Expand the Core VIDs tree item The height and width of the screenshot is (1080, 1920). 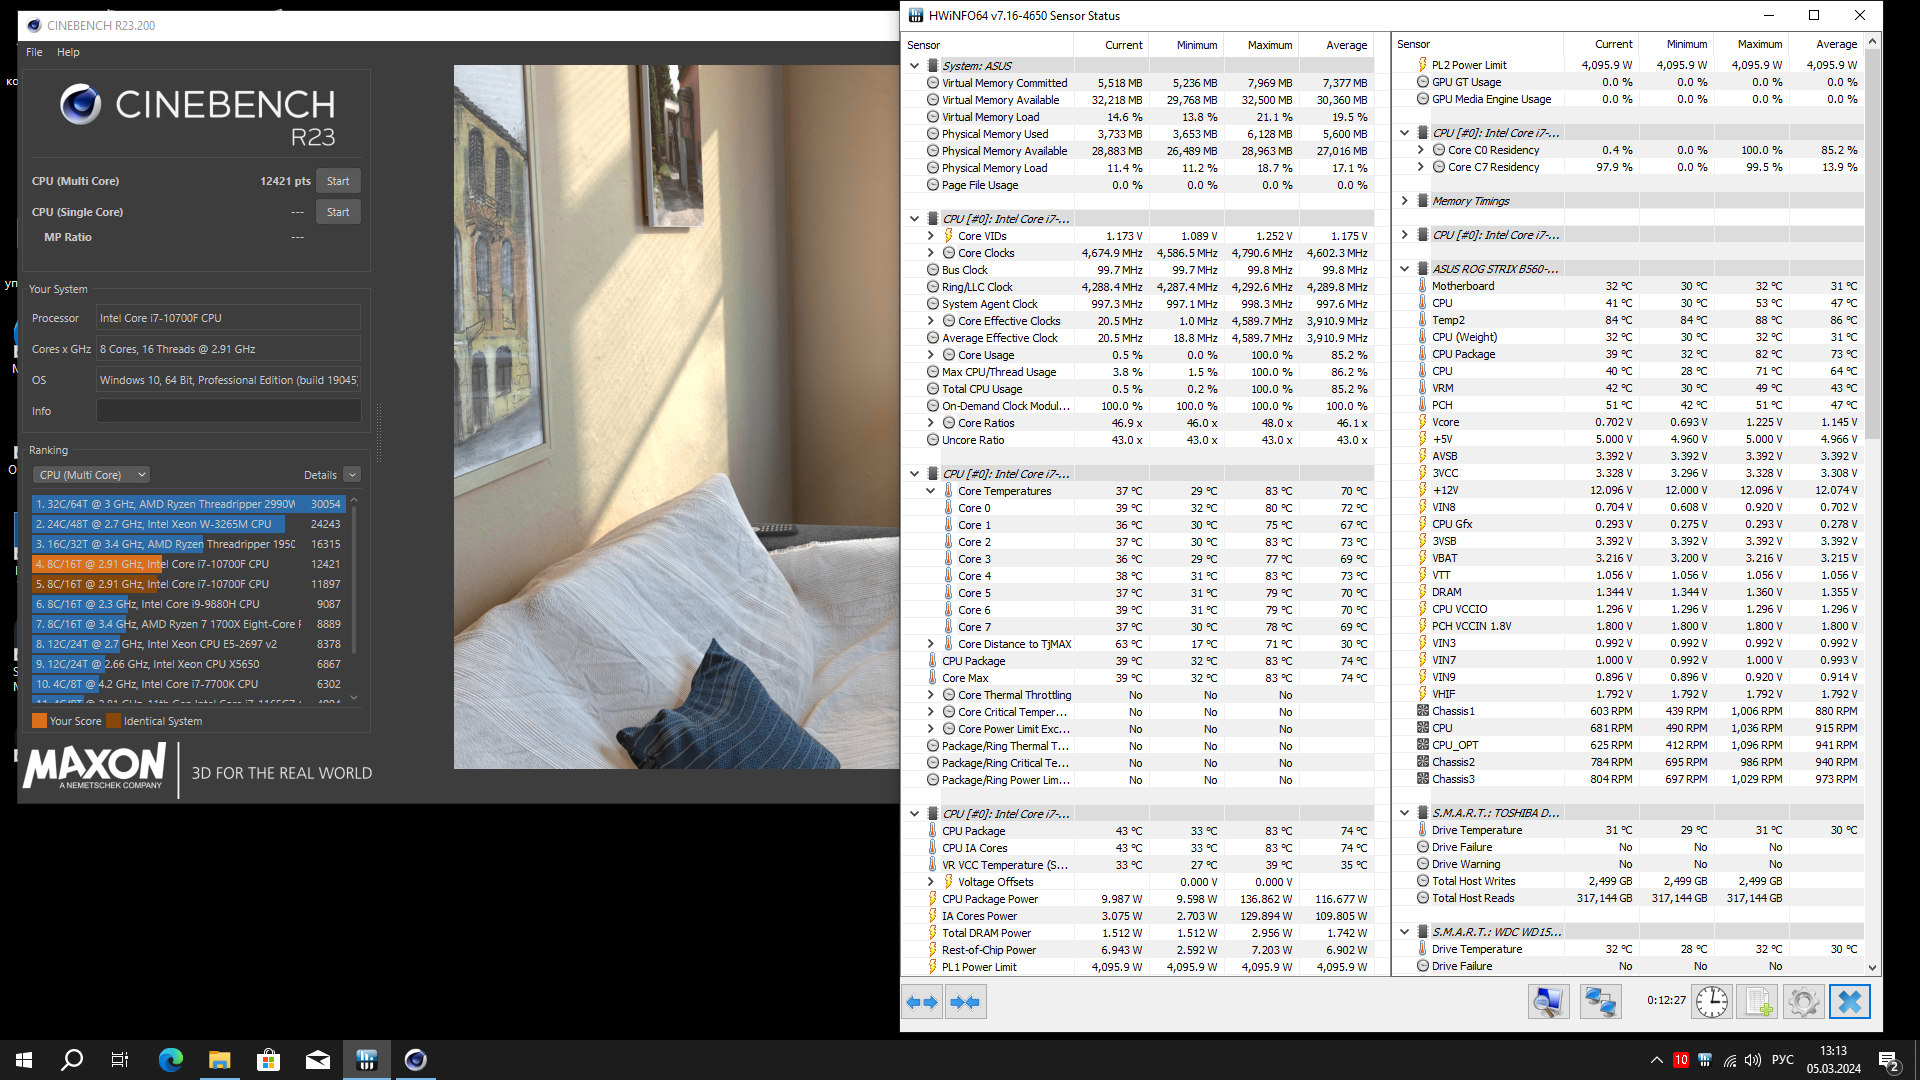[931, 236]
